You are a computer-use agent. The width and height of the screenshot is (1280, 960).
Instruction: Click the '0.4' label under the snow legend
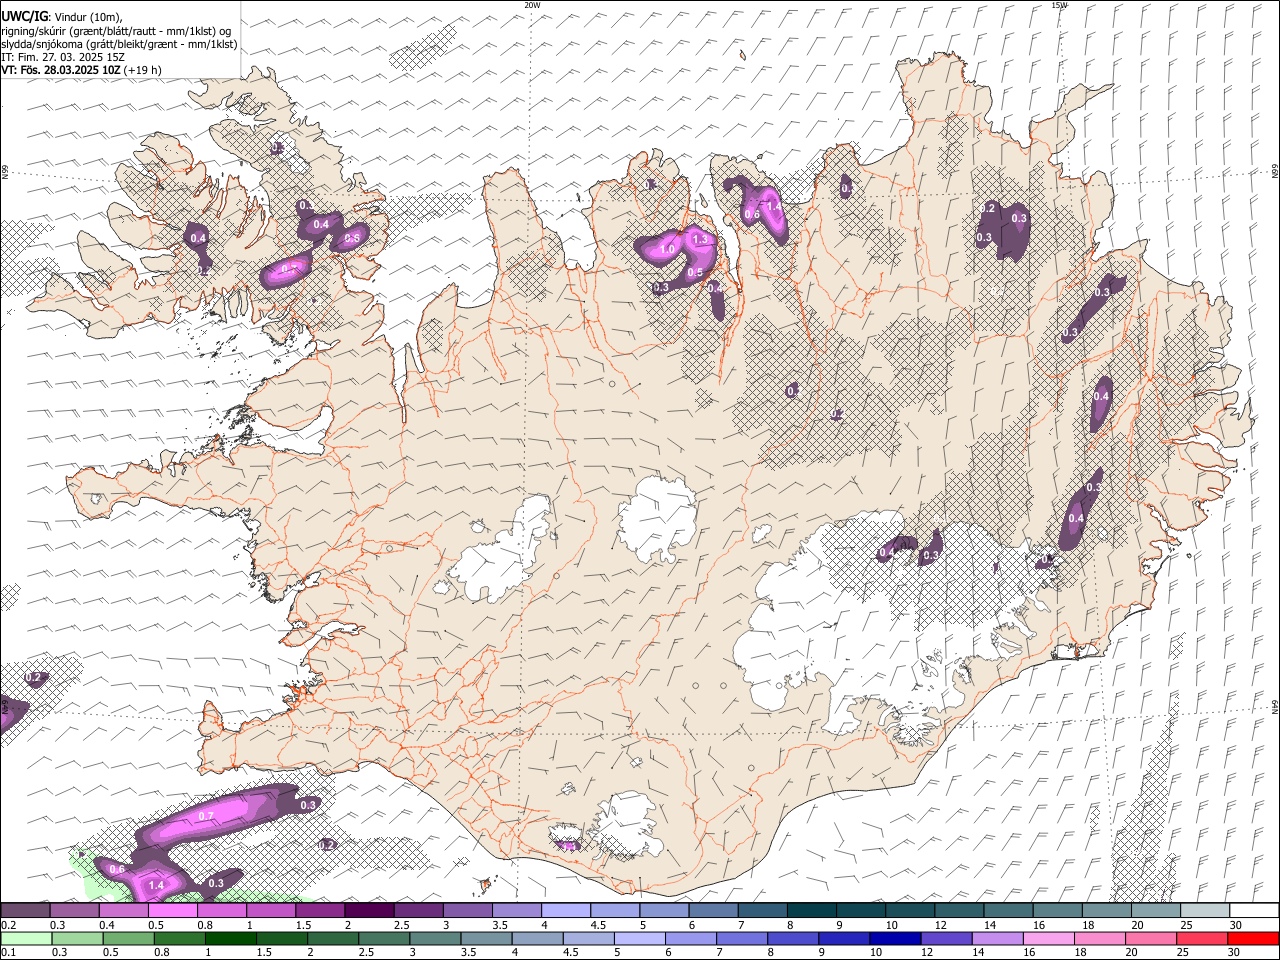(108, 925)
